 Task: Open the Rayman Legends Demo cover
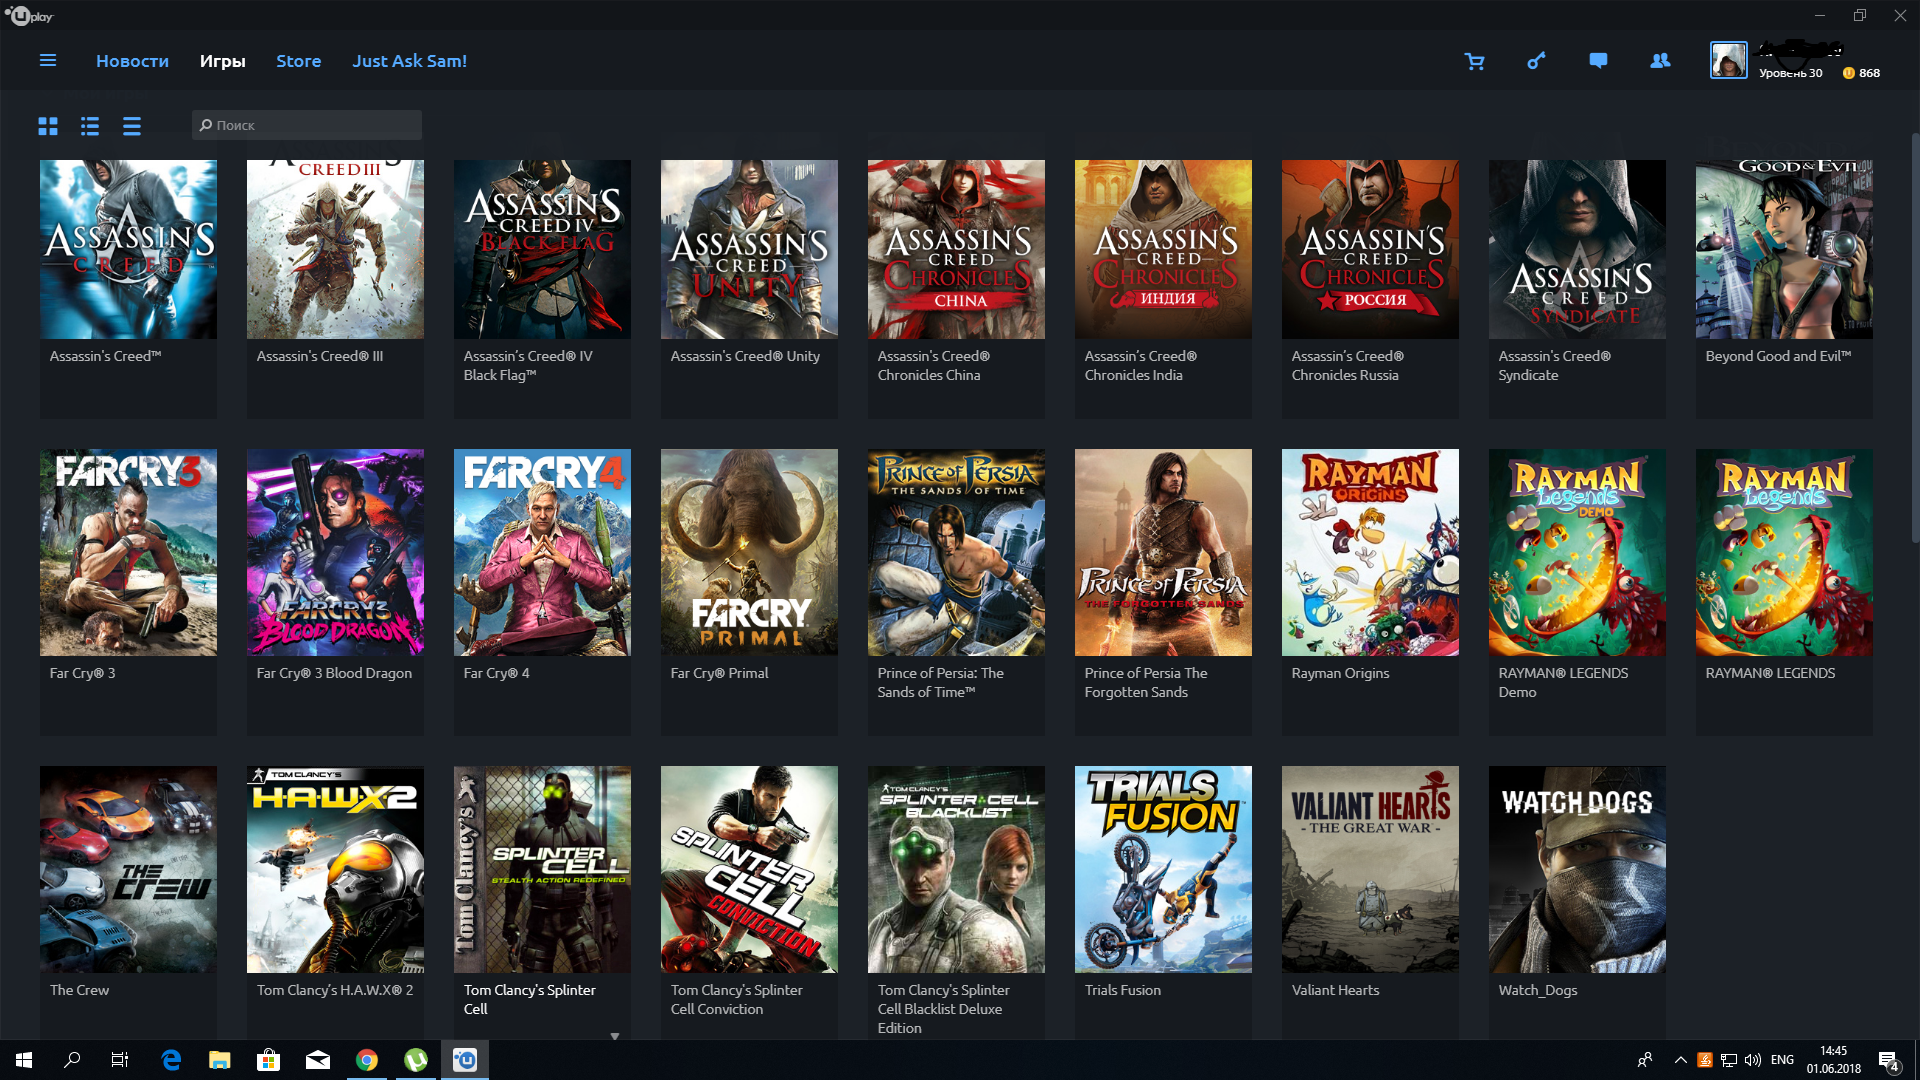coord(1577,552)
